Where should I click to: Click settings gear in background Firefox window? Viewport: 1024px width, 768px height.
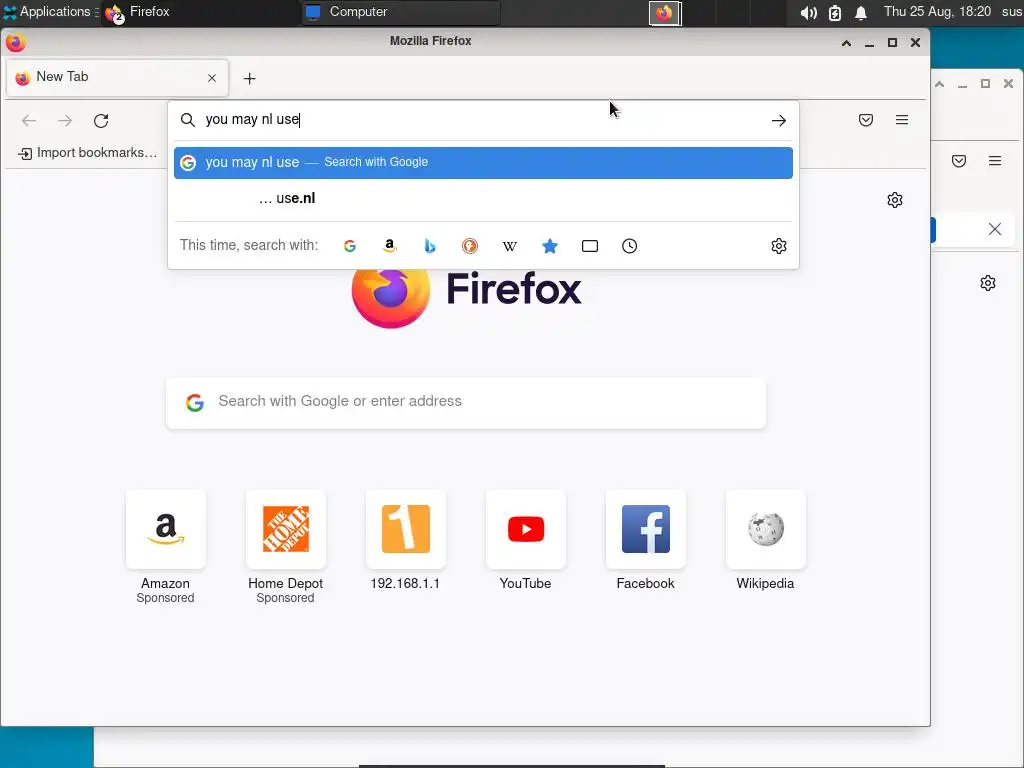pos(988,283)
